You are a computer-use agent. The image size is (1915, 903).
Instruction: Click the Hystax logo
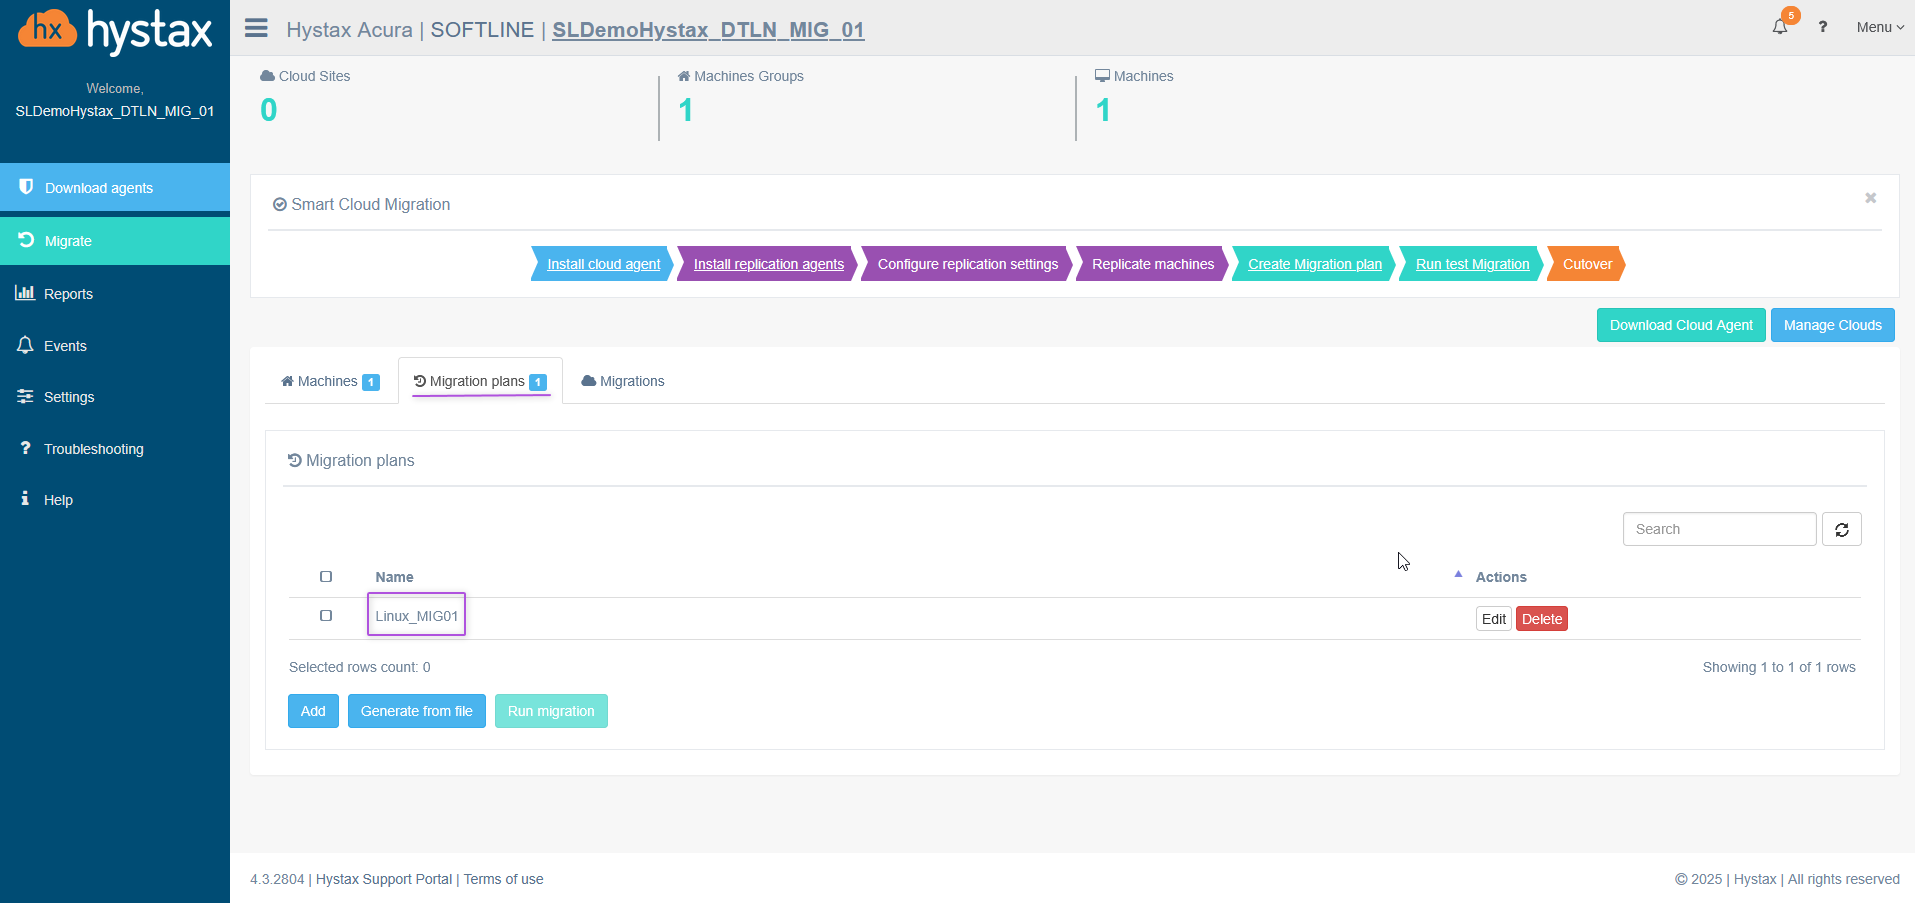tap(115, 31)
